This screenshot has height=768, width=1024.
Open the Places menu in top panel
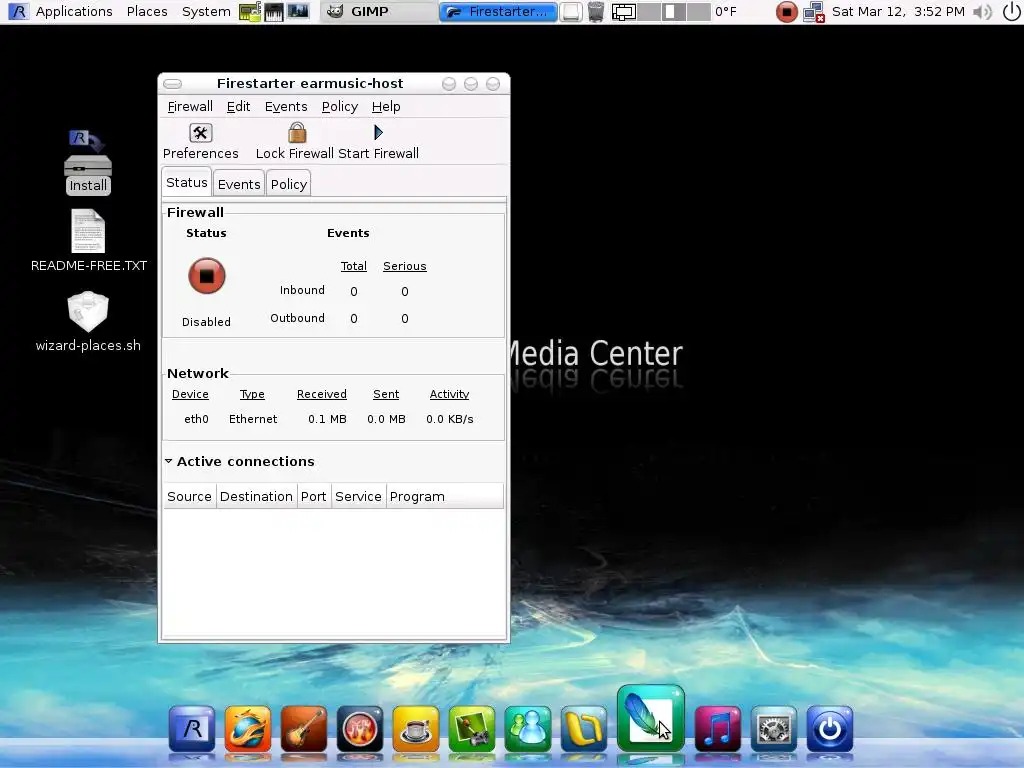147,12
